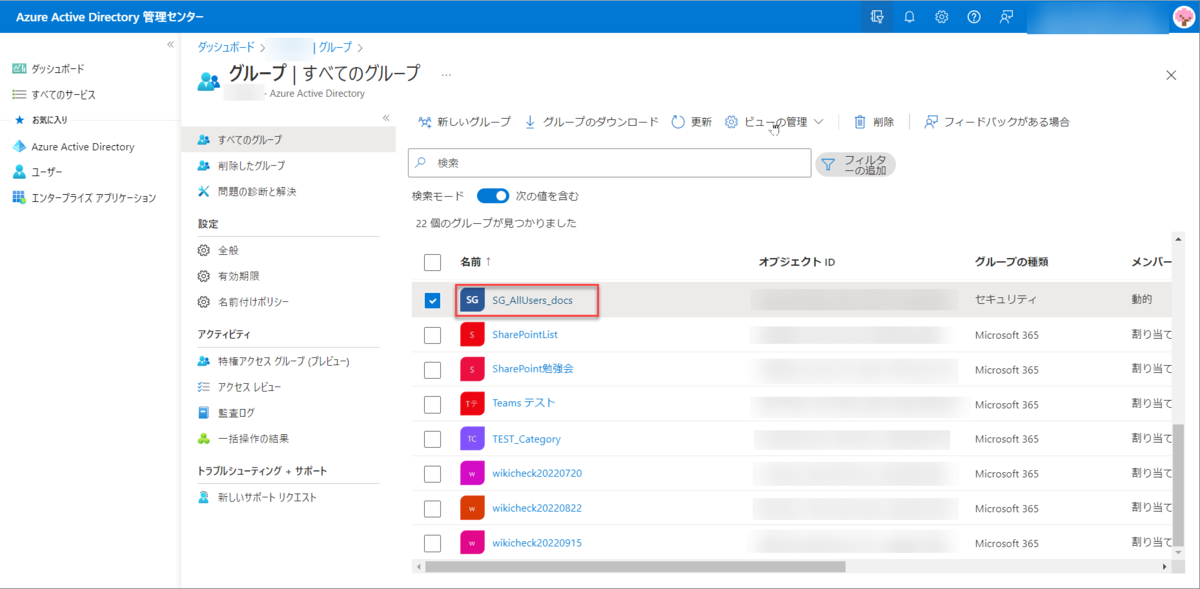Open help question mark icon
The image size is (1200, 589).
pos(974,17)
